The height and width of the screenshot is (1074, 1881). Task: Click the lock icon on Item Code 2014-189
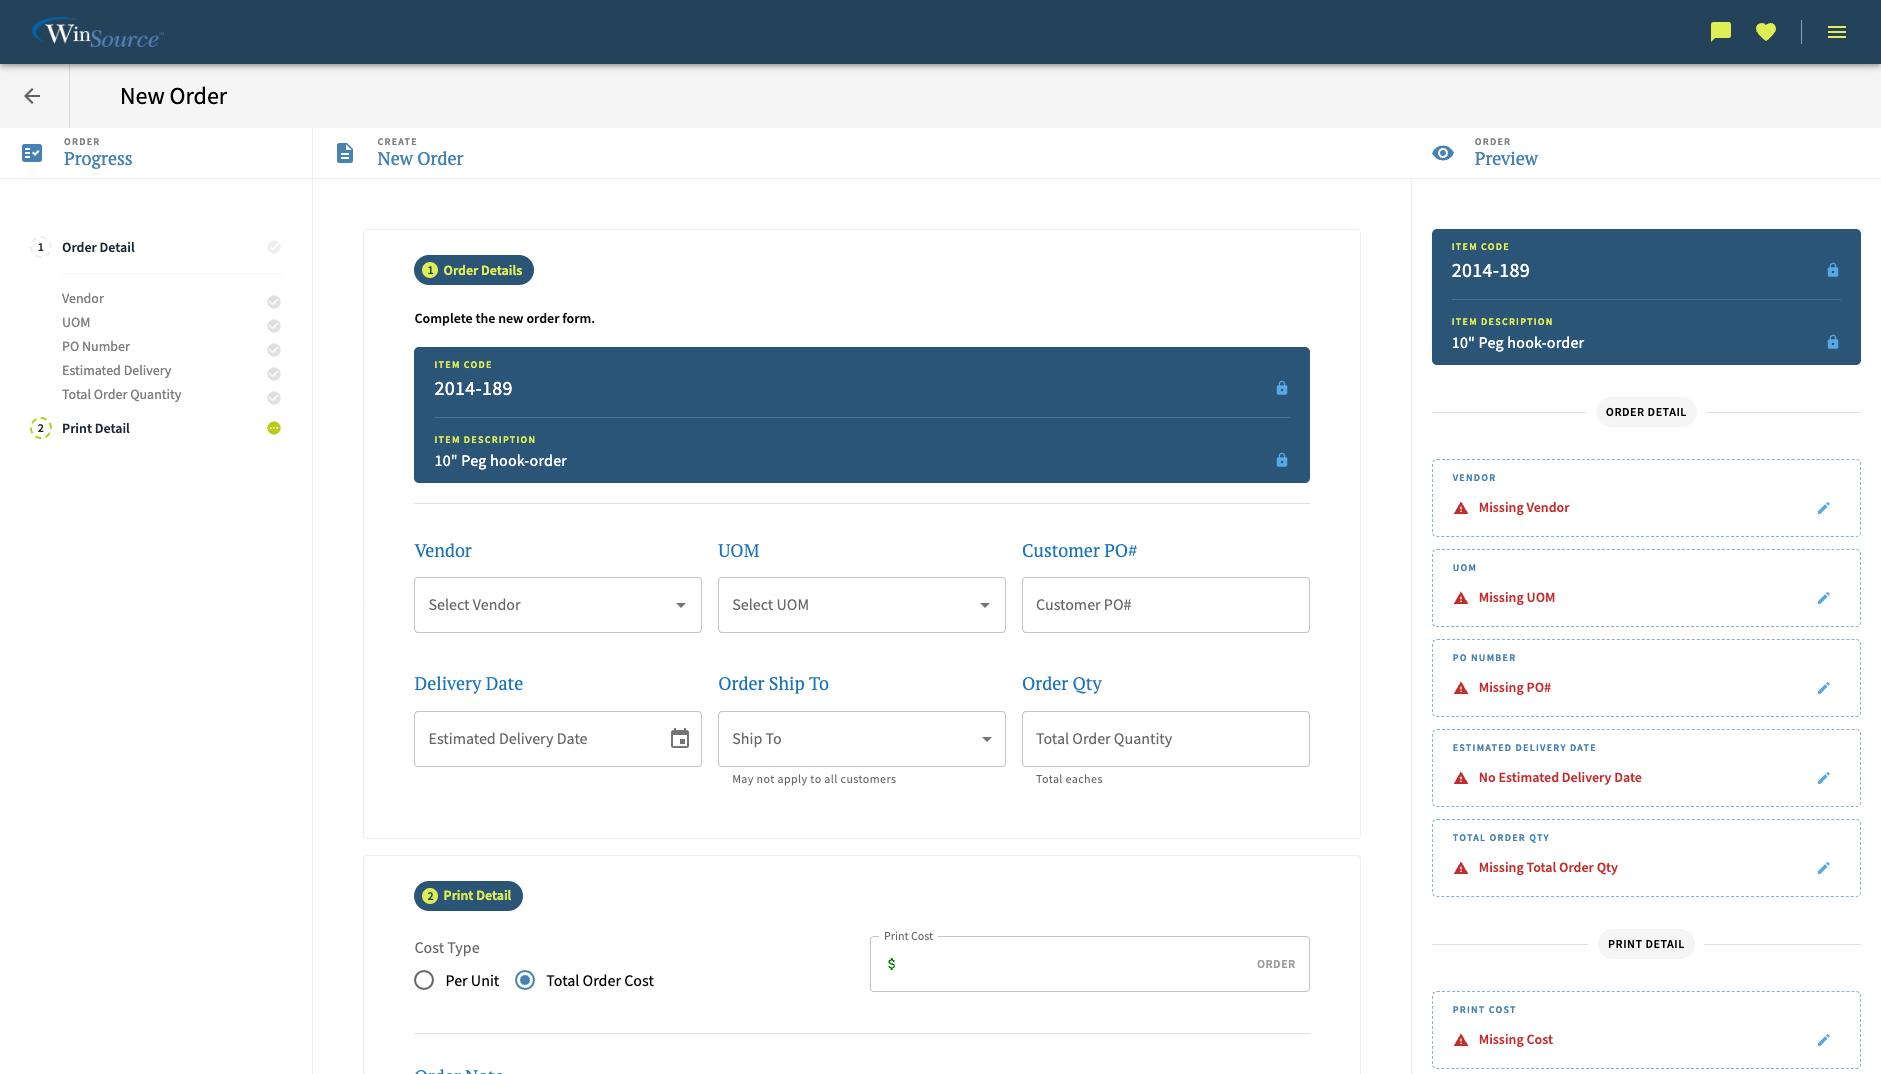click(x=1282, y=388)
